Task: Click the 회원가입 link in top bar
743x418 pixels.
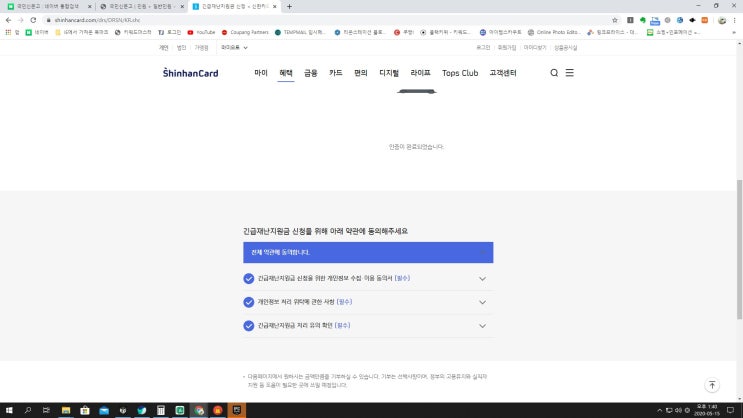Action: pos(507,47)
